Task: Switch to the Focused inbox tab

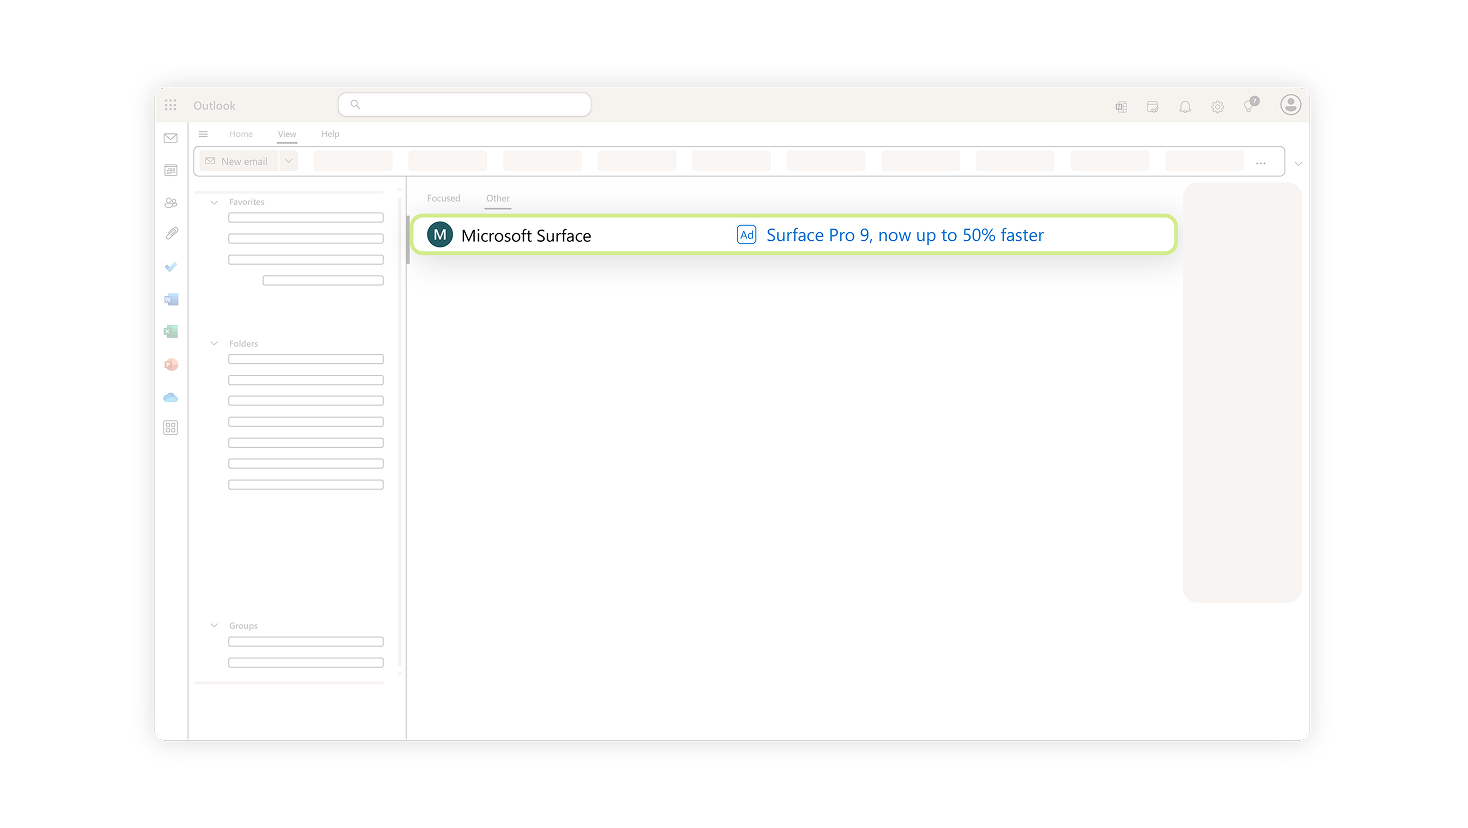Action: pyautogui.click(x=443, y=198)
